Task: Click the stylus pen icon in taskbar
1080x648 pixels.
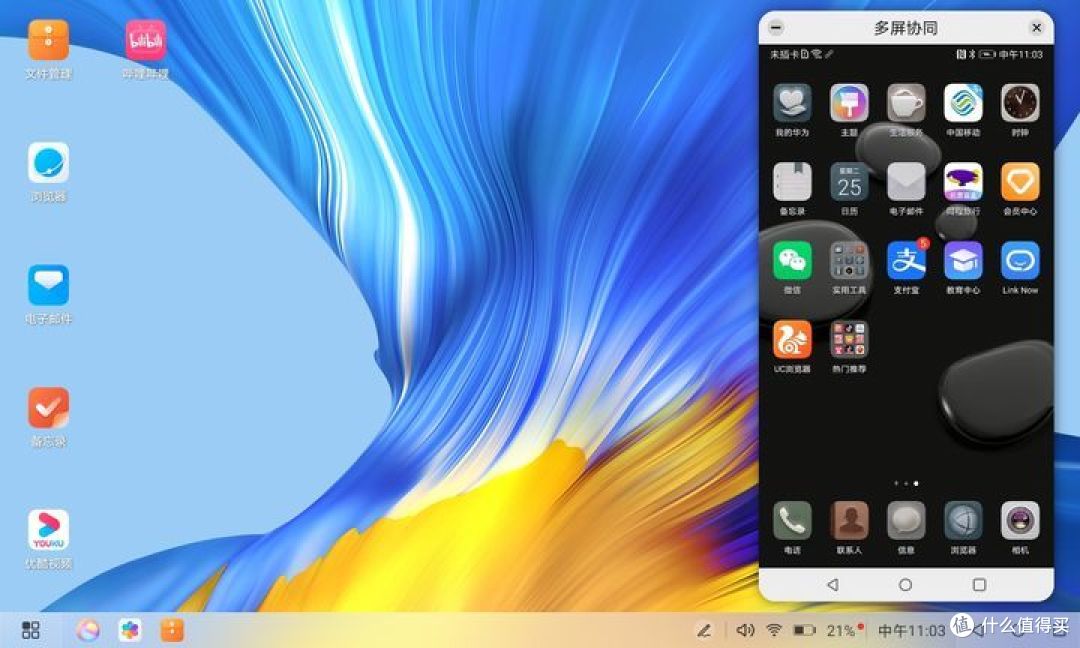Action: (703, 630)
